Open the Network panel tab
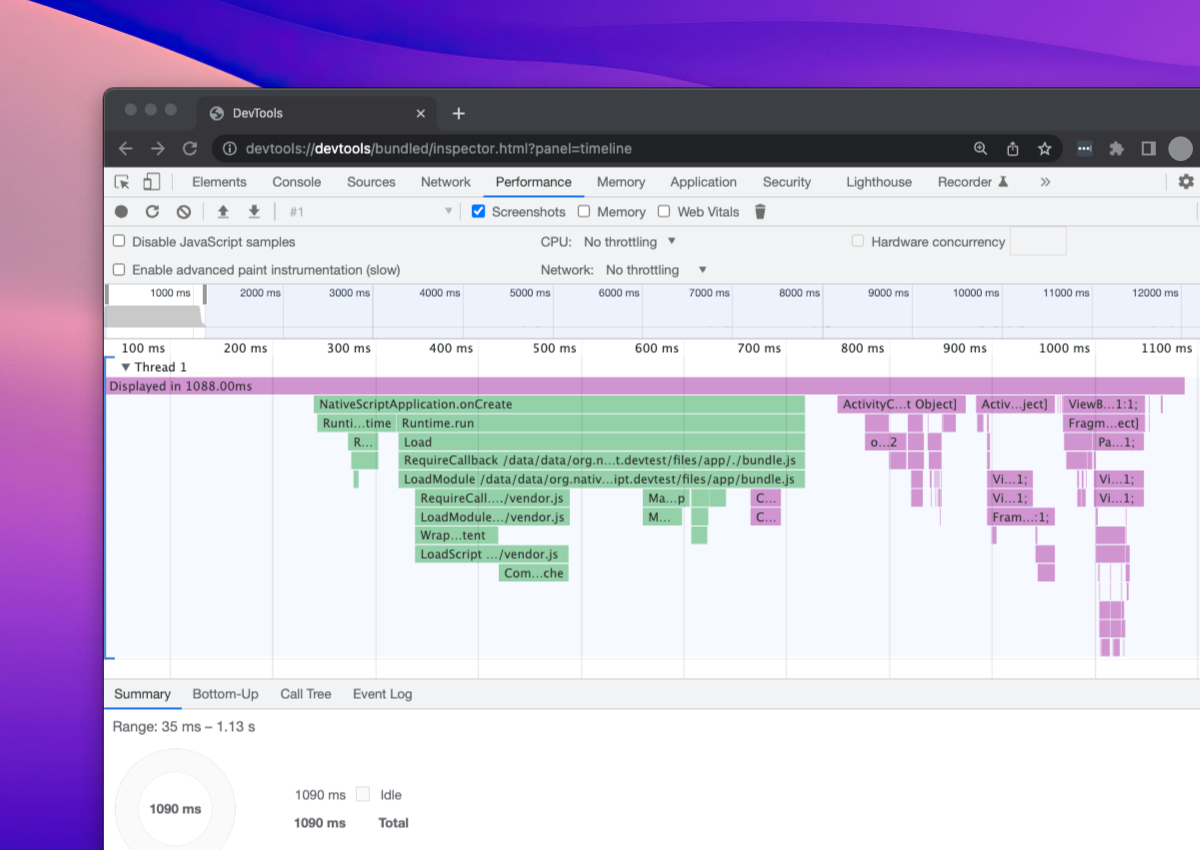The height and width of the screenshot is (850, 1200). (445, 182)
